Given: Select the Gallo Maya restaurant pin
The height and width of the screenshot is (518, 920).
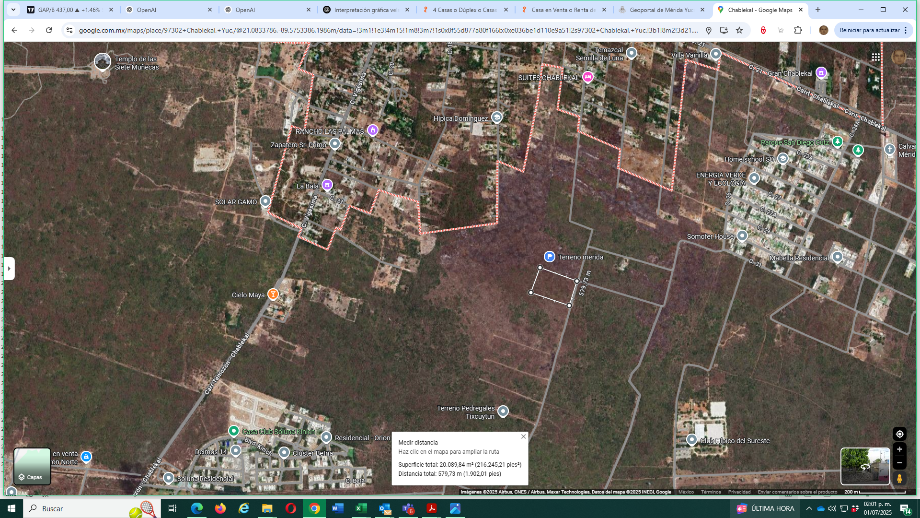Looking at the screenshot, I should (x=273, y=294).
